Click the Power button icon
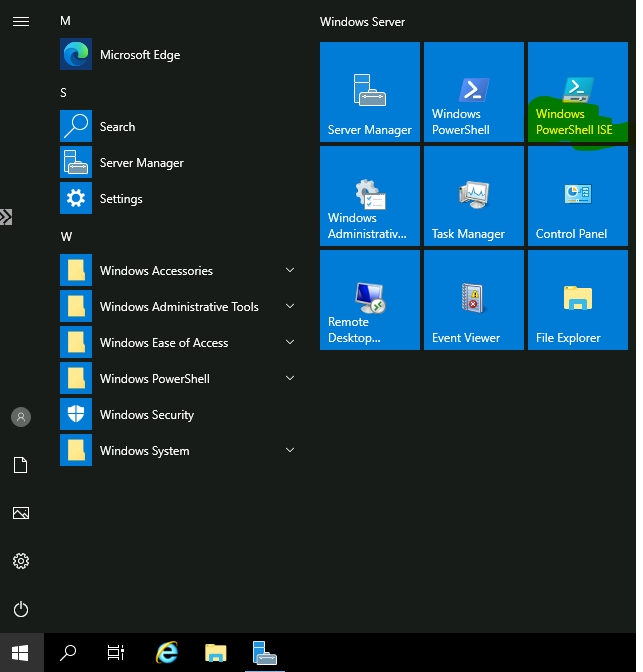The width and height of the screenshot is (643, 672). pyautogui.click(x=21, y=609)
